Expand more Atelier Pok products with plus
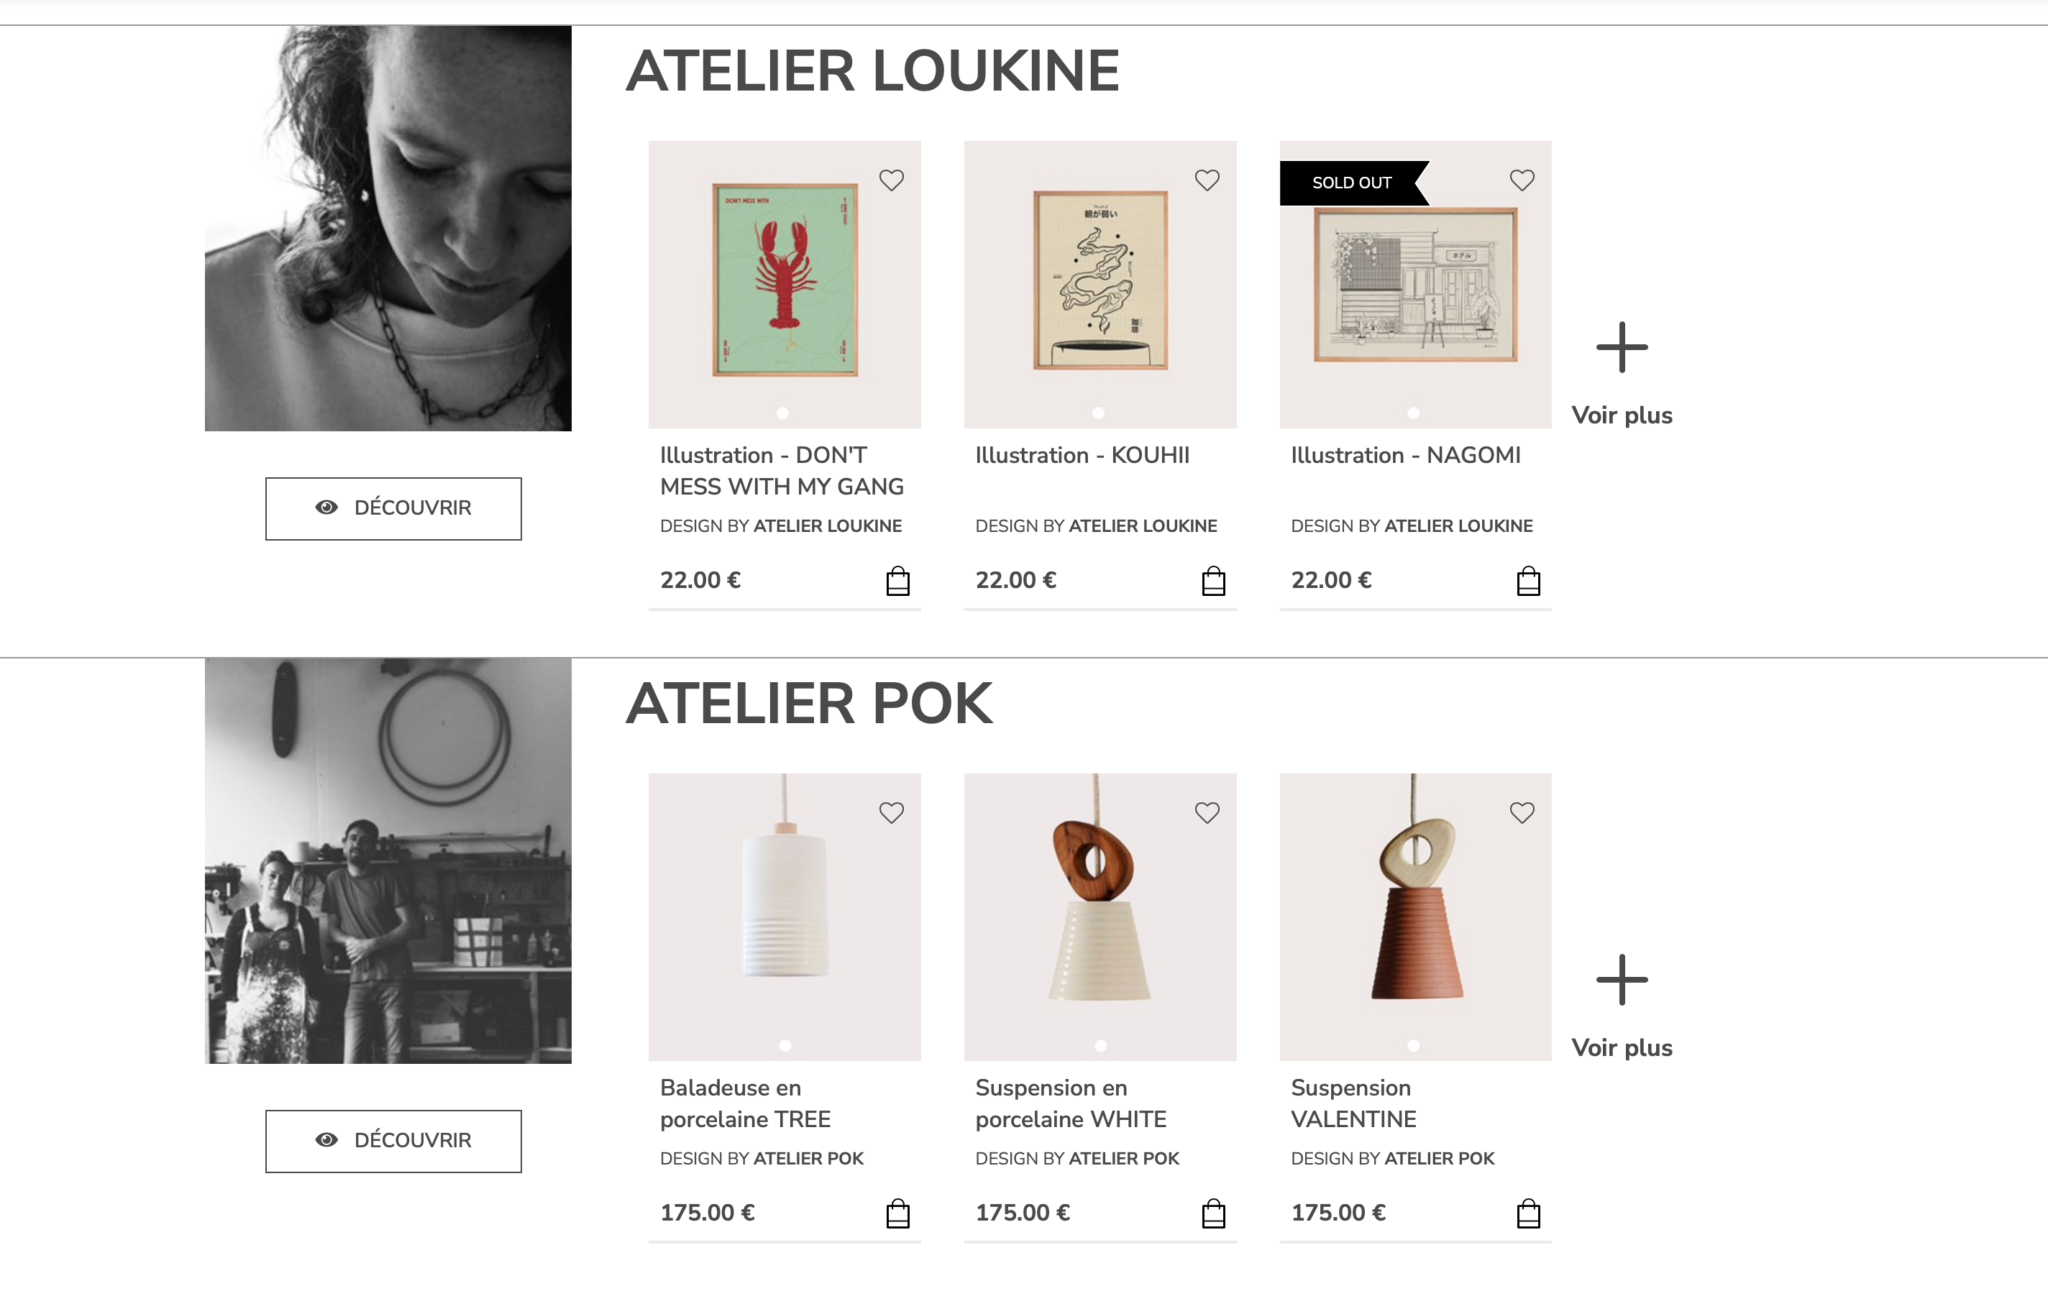The height and width of the screenshot is (1309, 2048). (x=1621, y=980)
